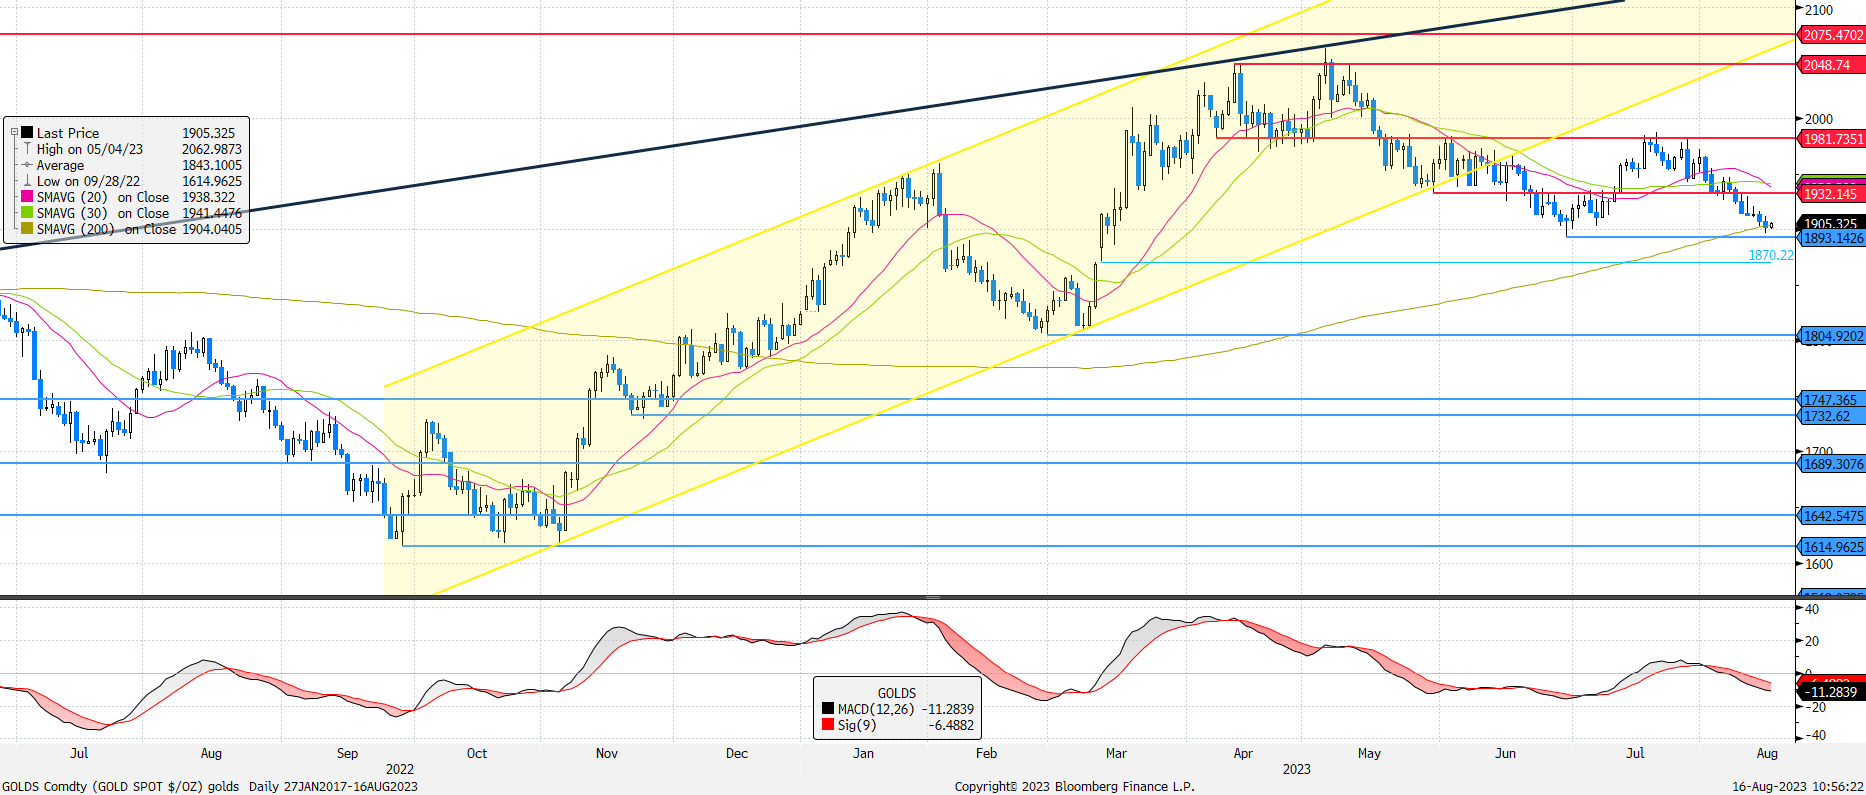The height and width of the screenshot is (795, 1866).
Task: Click the olive SMAVG (200) swatch
Action: (27, 229)
